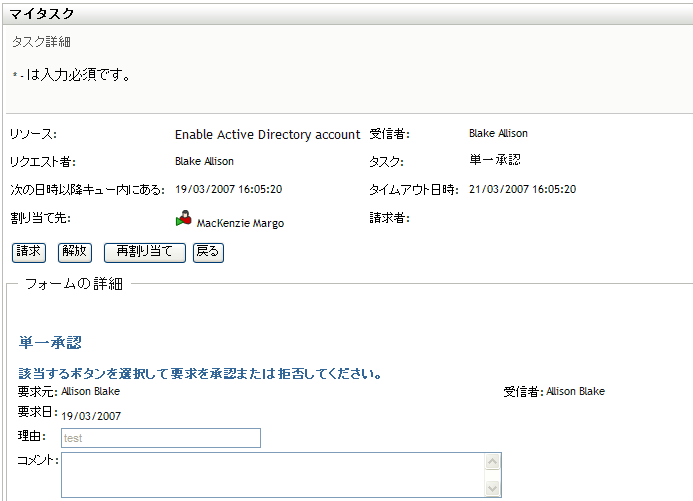The width and height of the screenshot is (693, 501).
Task: Click the comment box scroll-down arrow
Action: pos(491,488)
